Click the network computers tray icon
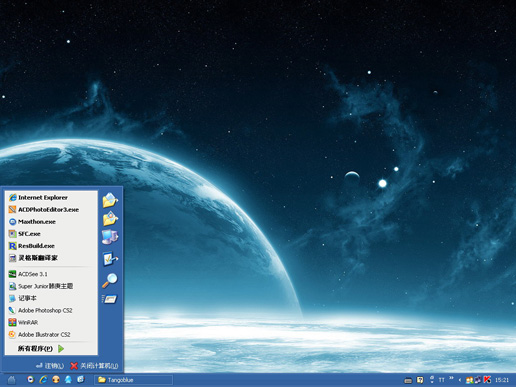Screen dimensions: 516x387 pos(478,380)
